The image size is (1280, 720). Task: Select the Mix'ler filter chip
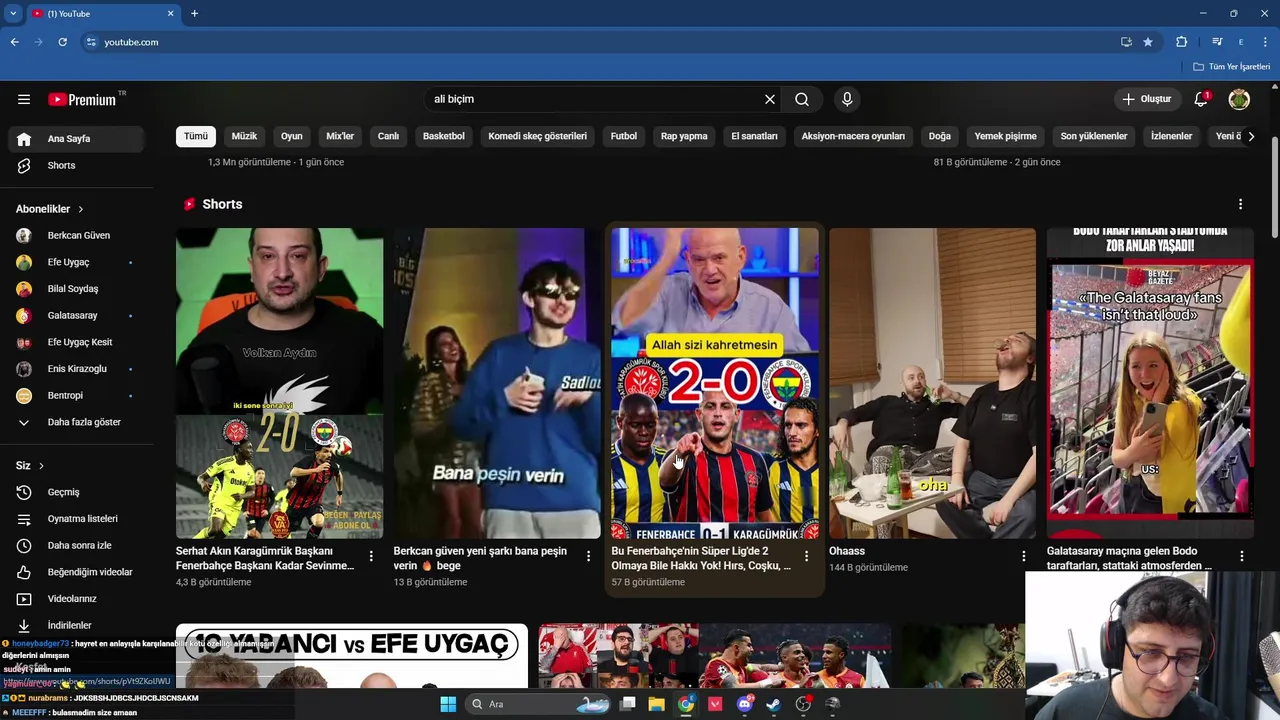coord(340,136)
